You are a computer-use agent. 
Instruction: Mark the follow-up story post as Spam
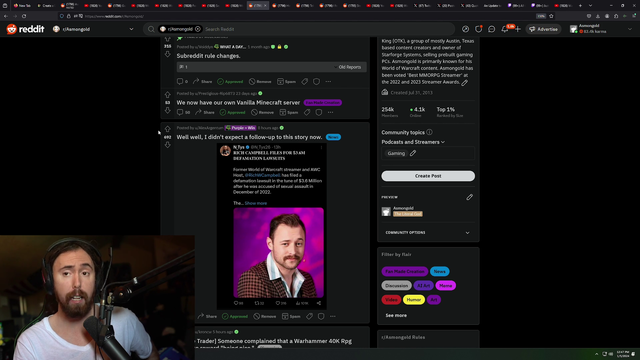click(291, 316)
